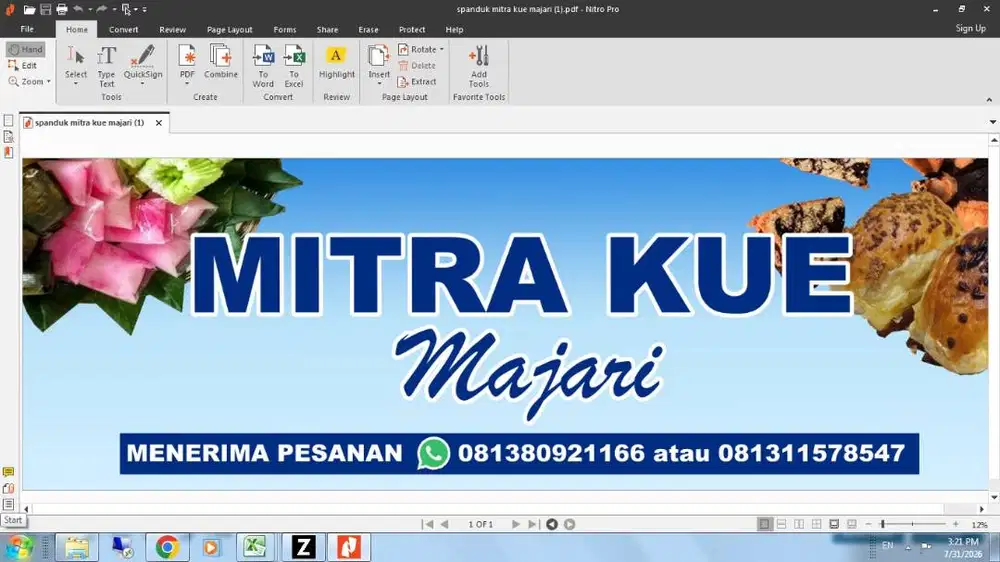Click the Combine files icon

click(221, 61)
